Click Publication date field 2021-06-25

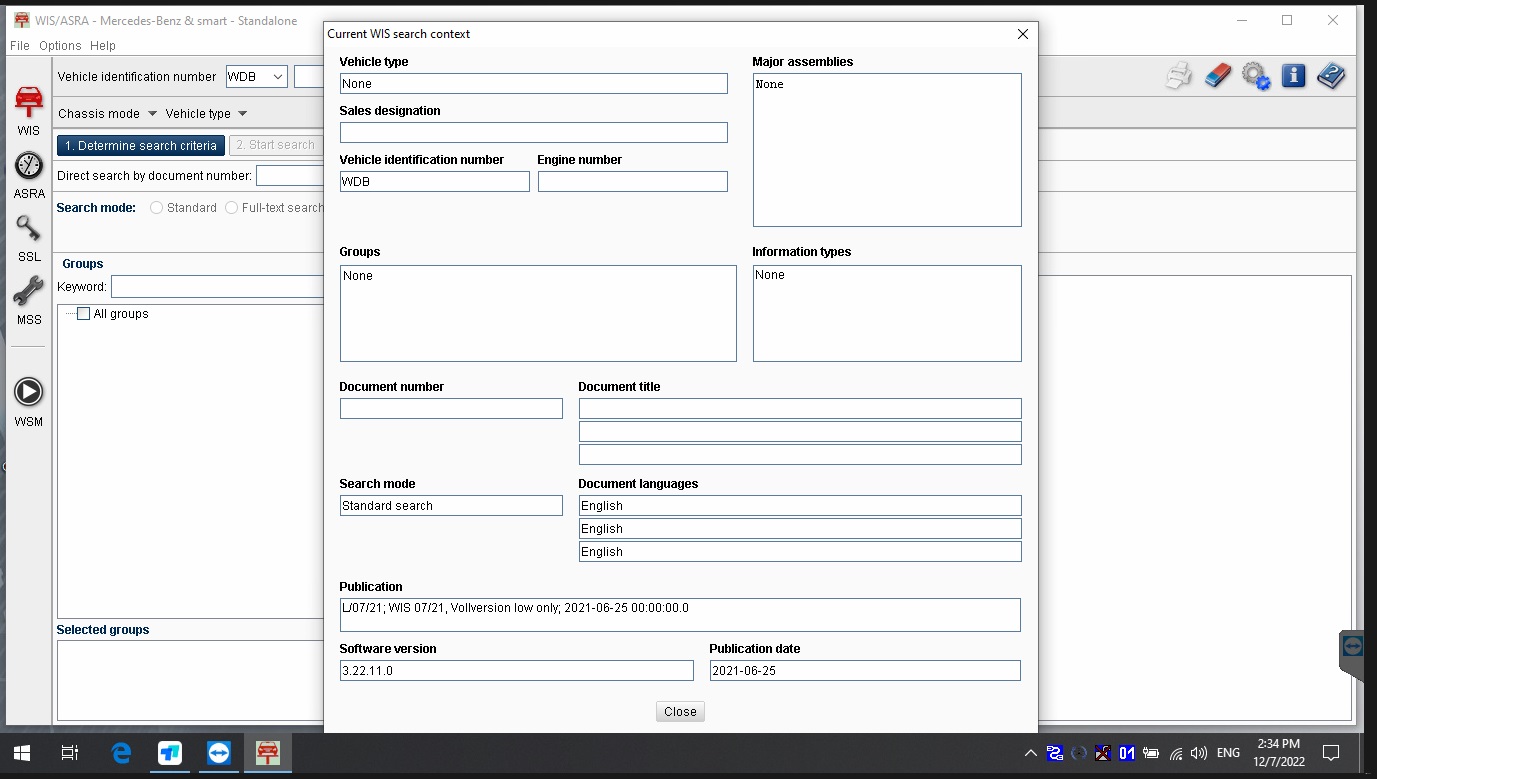[x=865, y=671]
